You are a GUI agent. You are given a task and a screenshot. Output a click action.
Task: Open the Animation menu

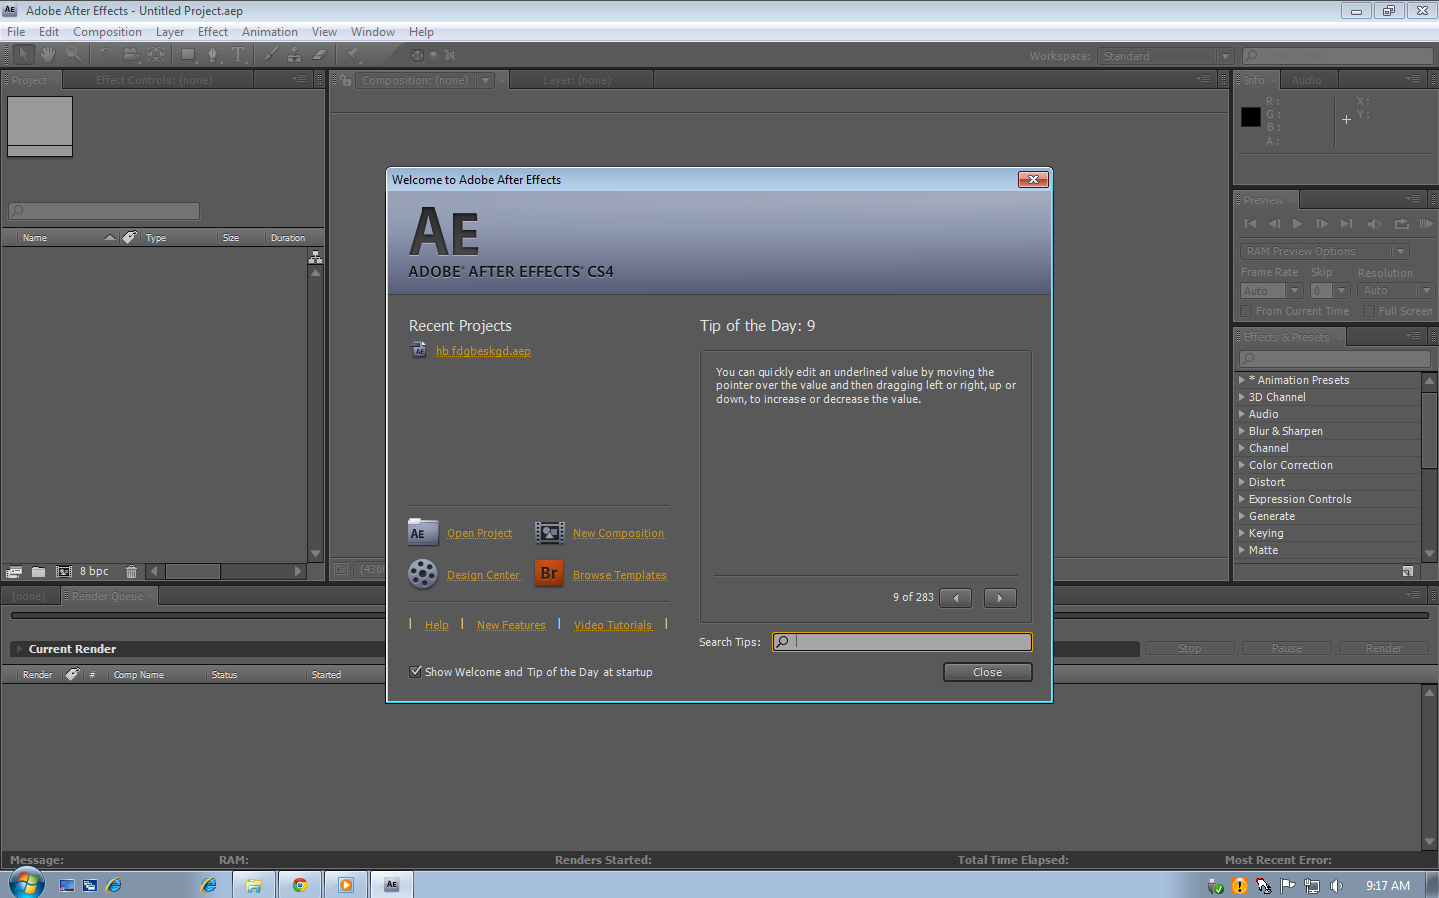(x=270, y=32)
